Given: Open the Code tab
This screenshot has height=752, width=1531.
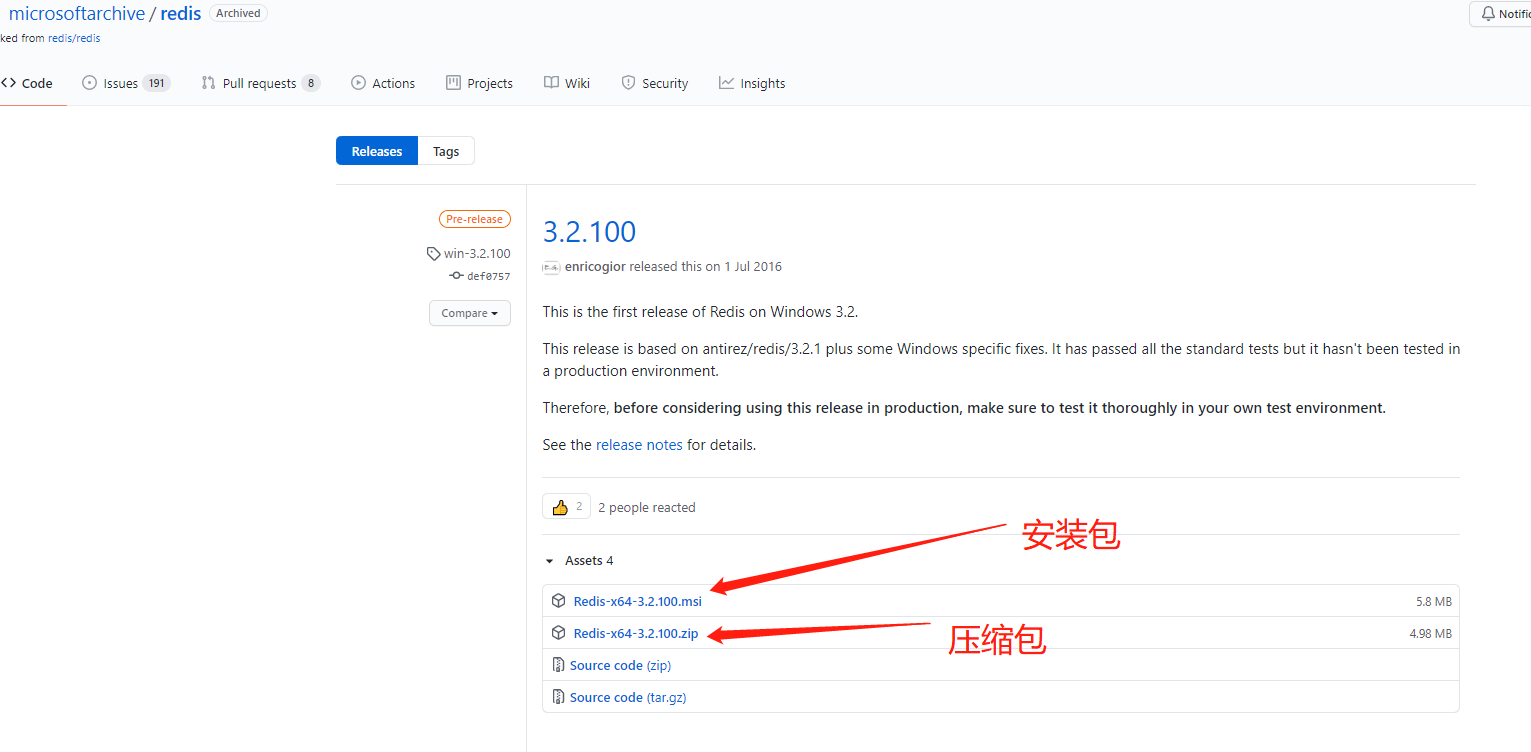Looking at the screenshot, I should click(x=27, y=83).
